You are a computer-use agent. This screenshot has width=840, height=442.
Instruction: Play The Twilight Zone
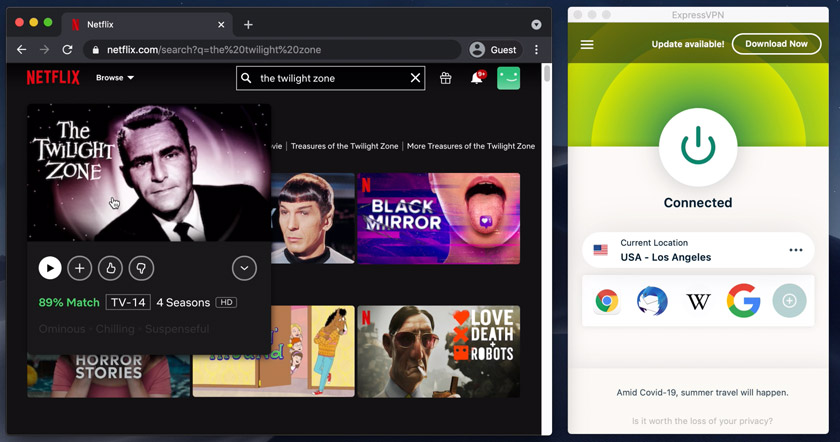pos(49,268)
